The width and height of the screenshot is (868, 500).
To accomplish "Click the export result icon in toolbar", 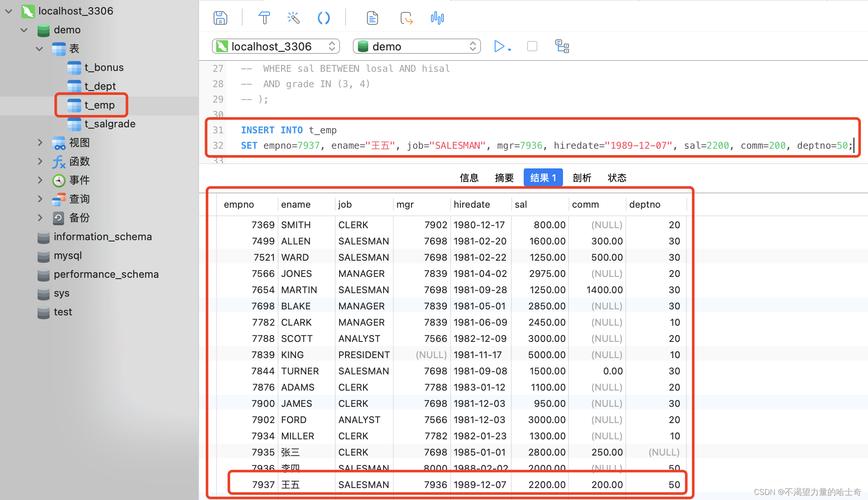I will tap(406, 18).
